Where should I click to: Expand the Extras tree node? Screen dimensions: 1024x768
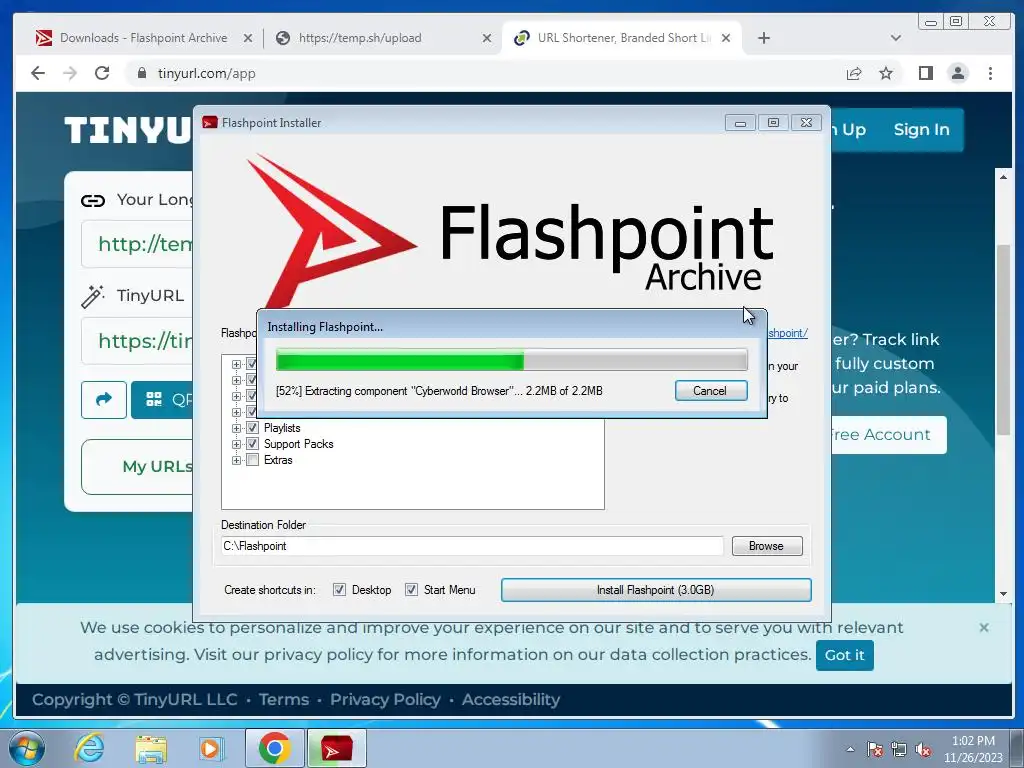point(236,460)
